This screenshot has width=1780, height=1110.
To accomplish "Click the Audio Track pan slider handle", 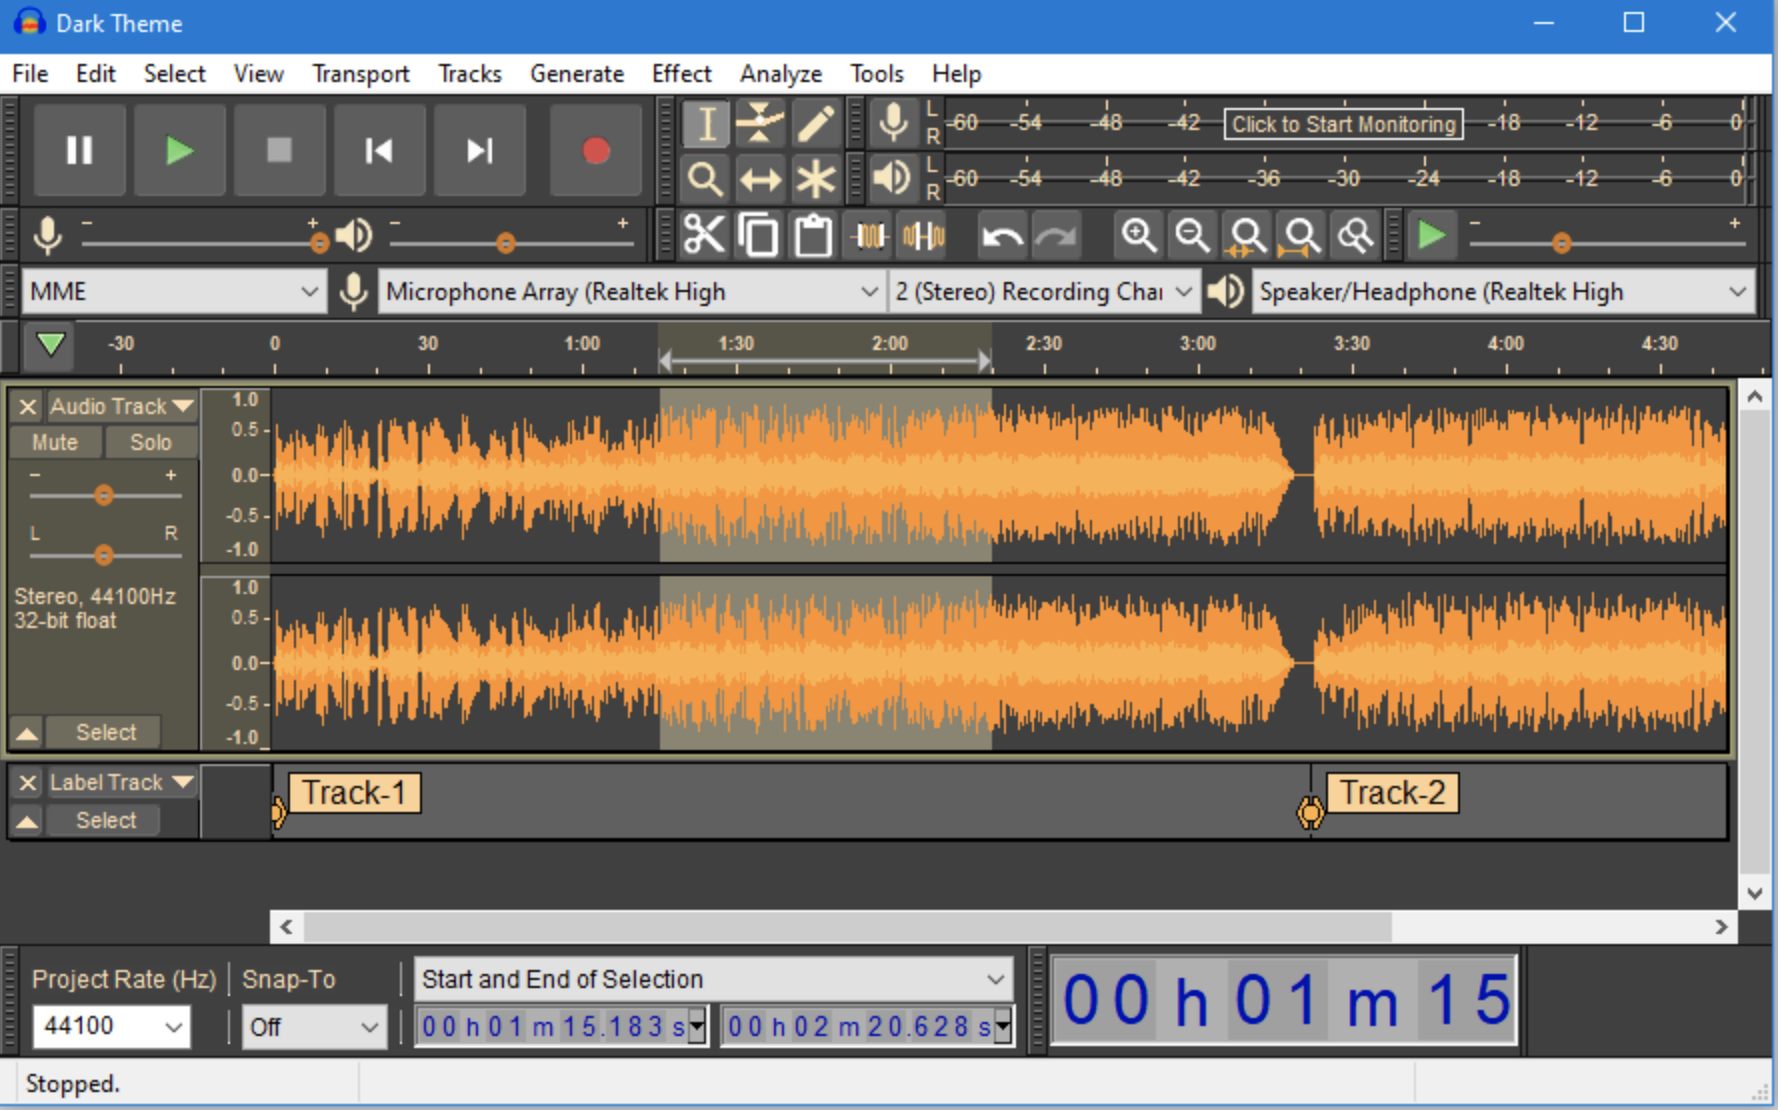I will coord(104,555).
